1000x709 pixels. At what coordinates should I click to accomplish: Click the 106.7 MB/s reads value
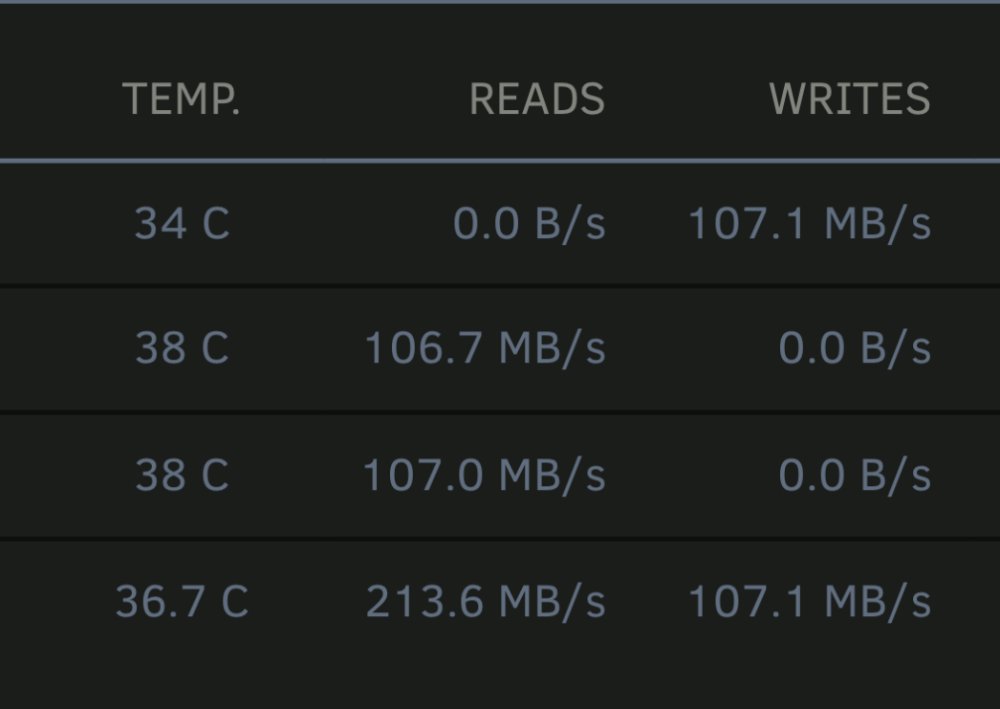coord(485,348)
